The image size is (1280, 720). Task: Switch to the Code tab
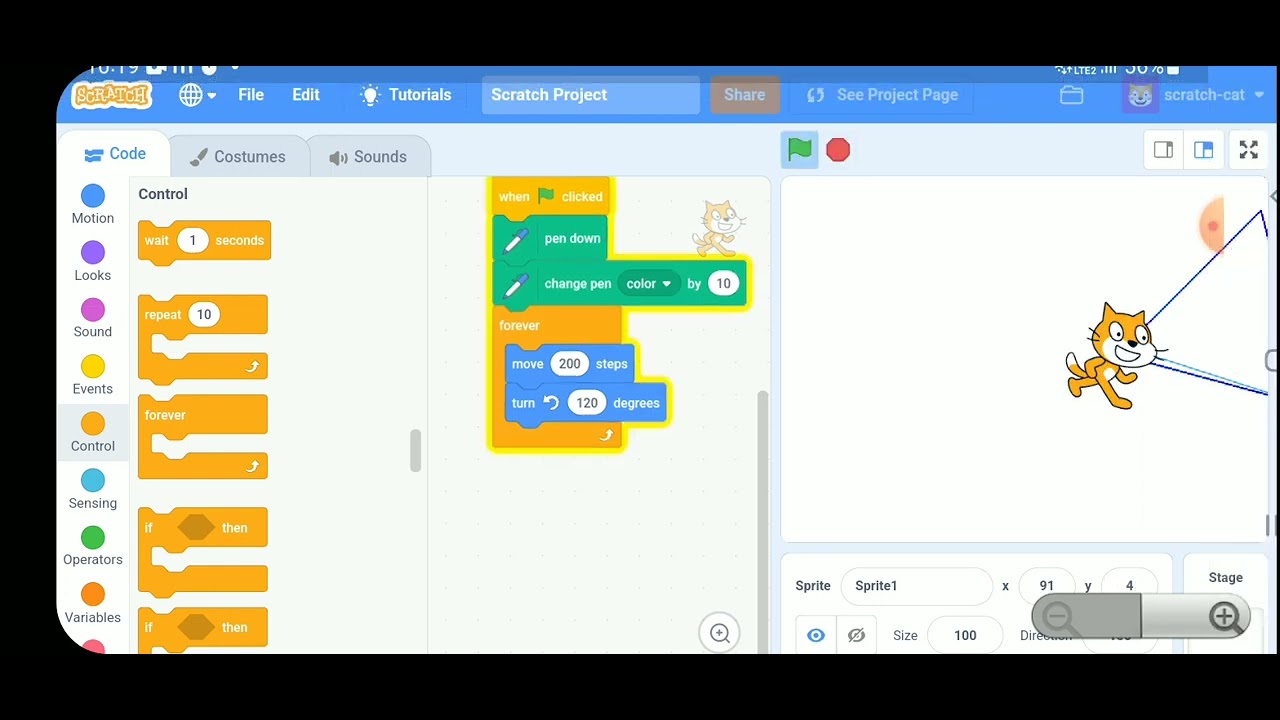coord(115,154)
